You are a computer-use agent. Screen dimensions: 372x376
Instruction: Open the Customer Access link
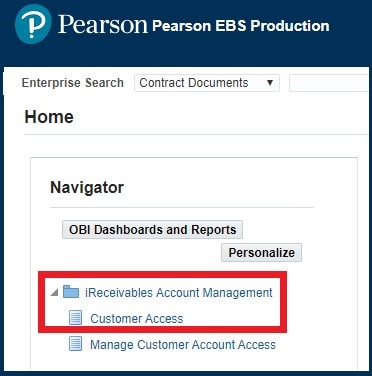click(x=137, y=319)
